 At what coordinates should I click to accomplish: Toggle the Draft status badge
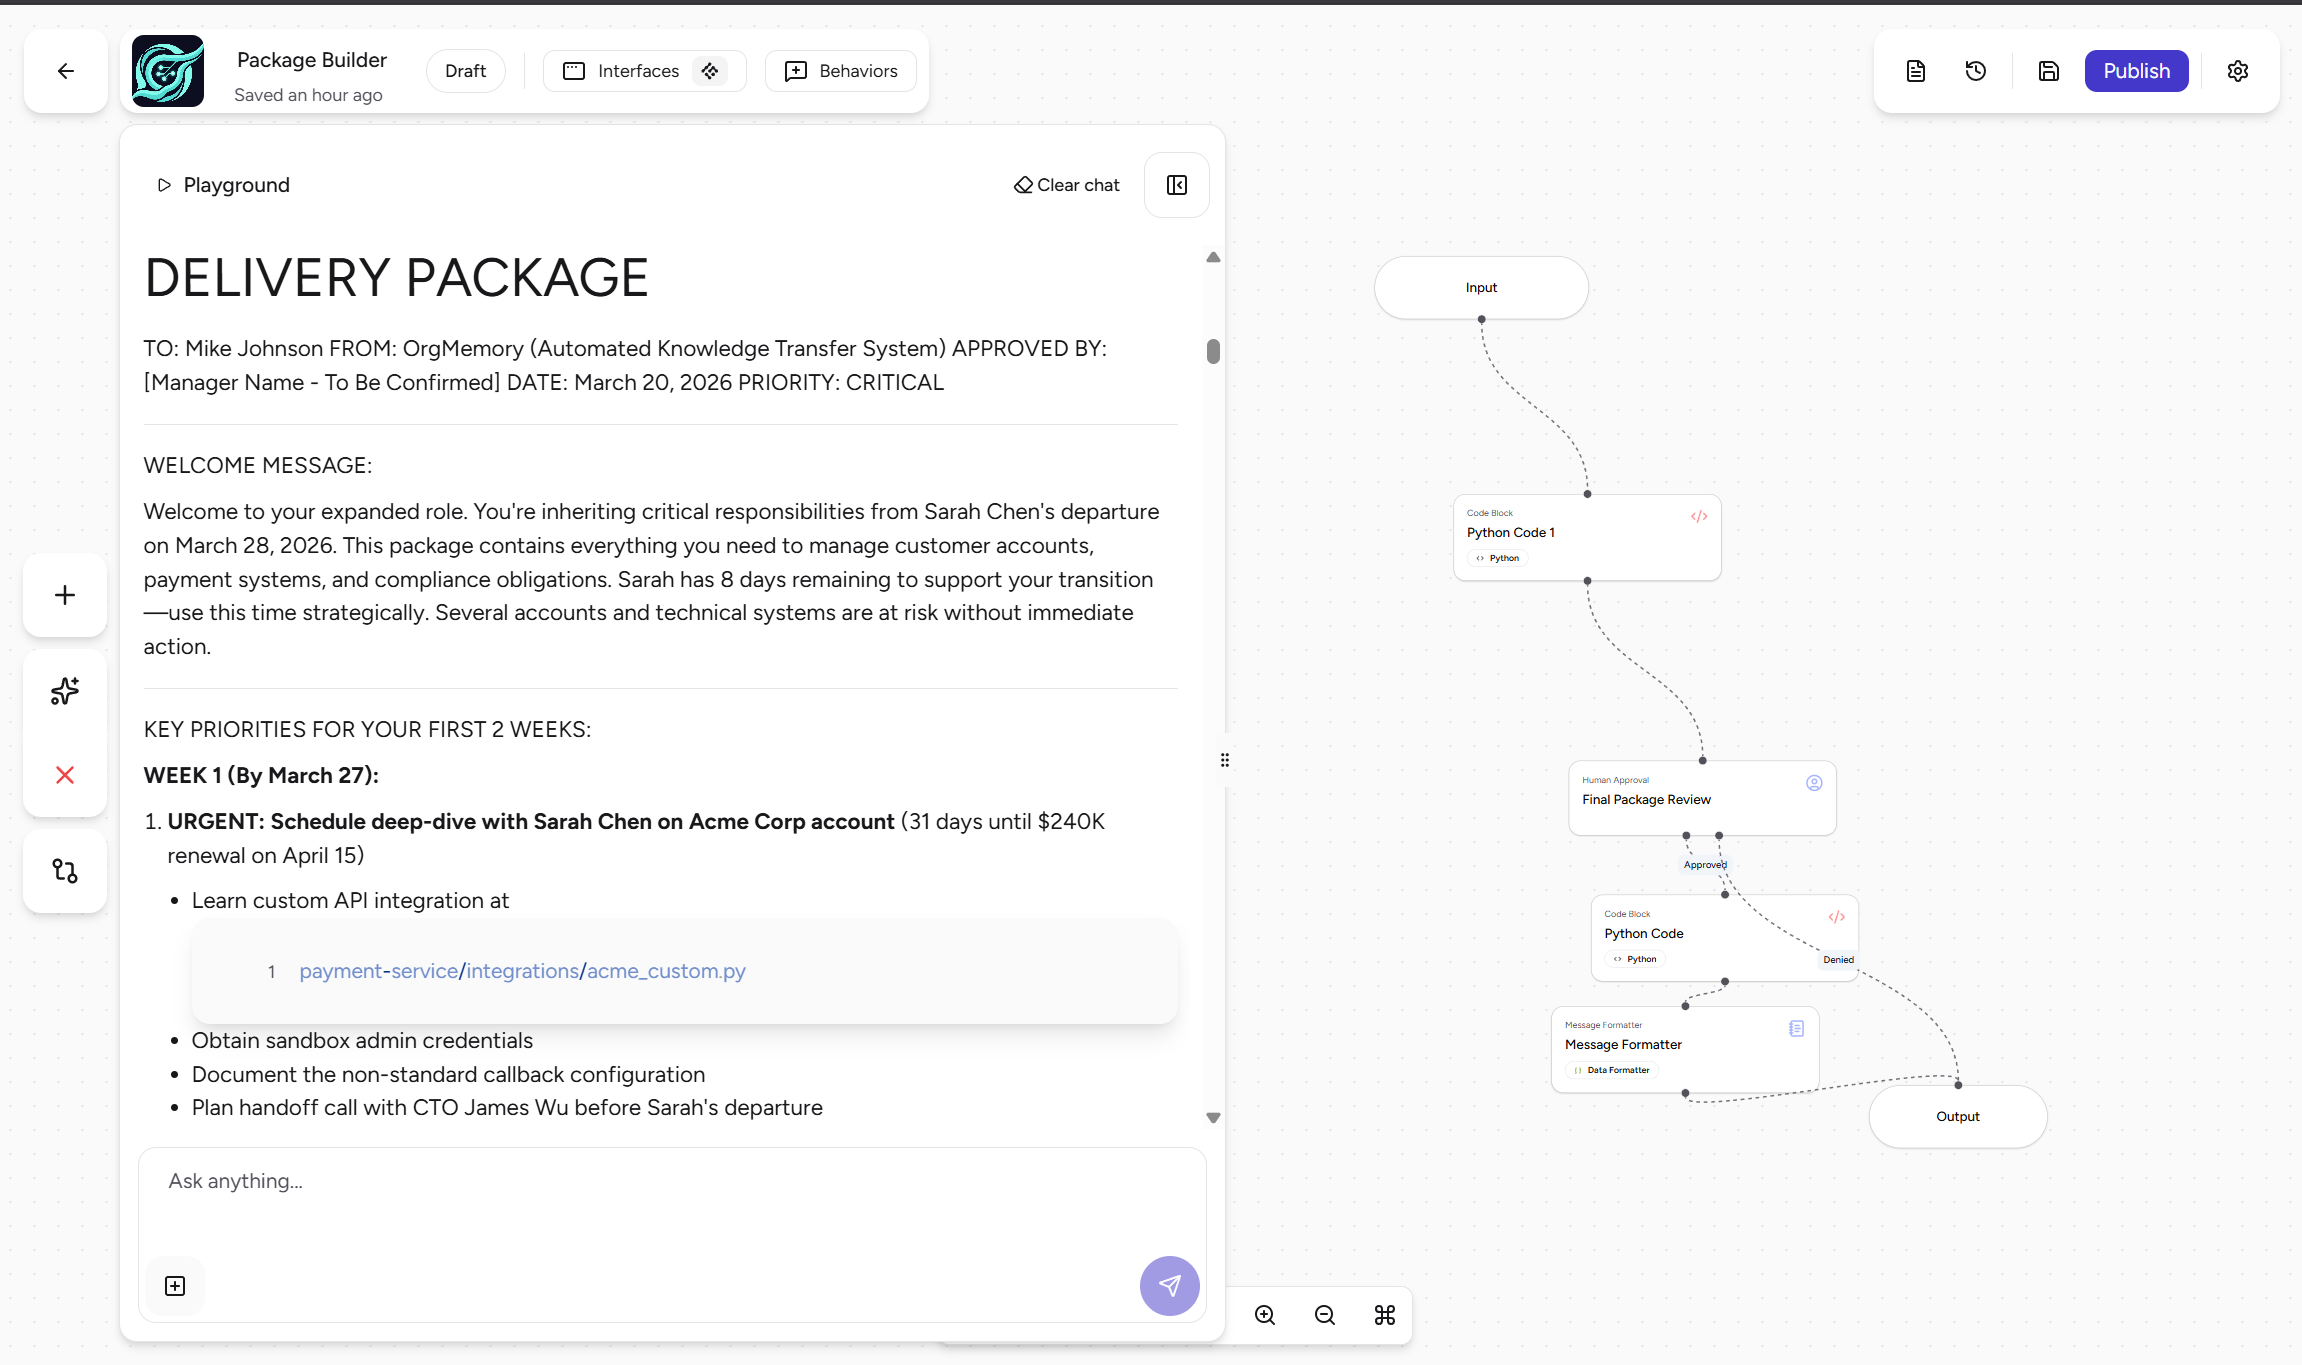[465, 71]
